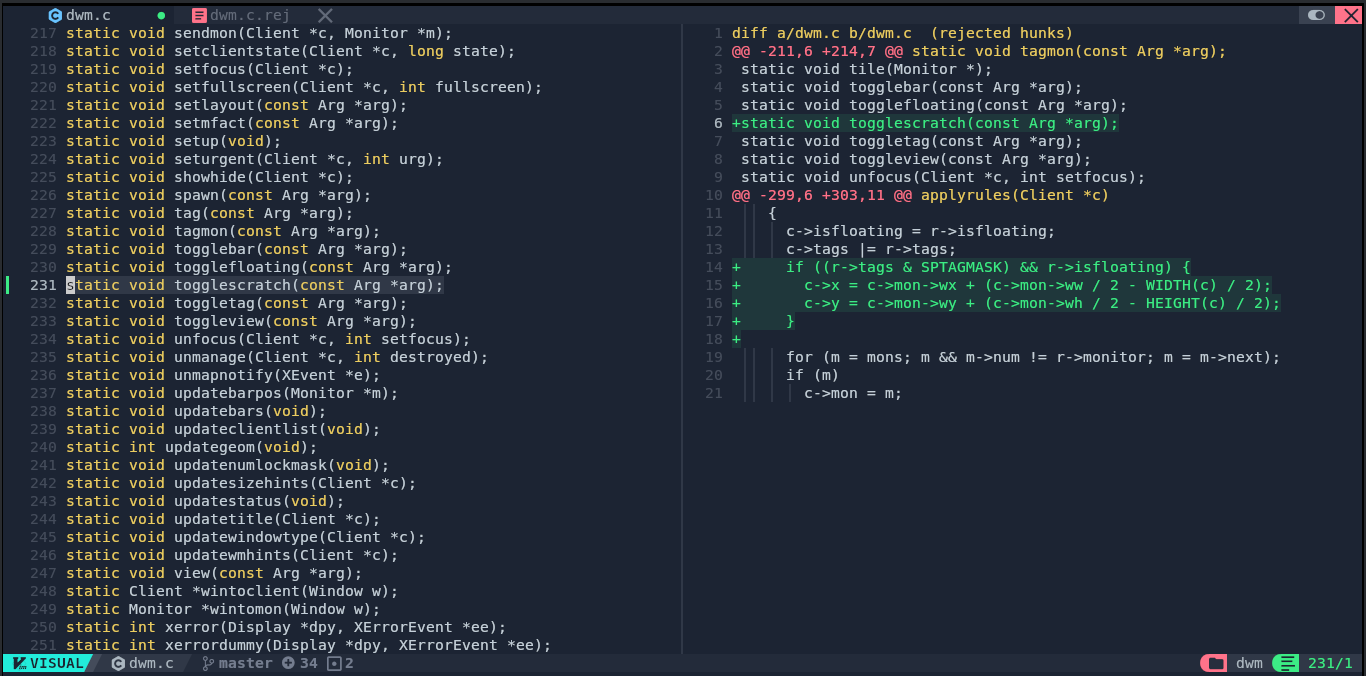Click line number 217 in left gutter
The height and width of the screenshot is (676, 1366).
click(43, 33)
